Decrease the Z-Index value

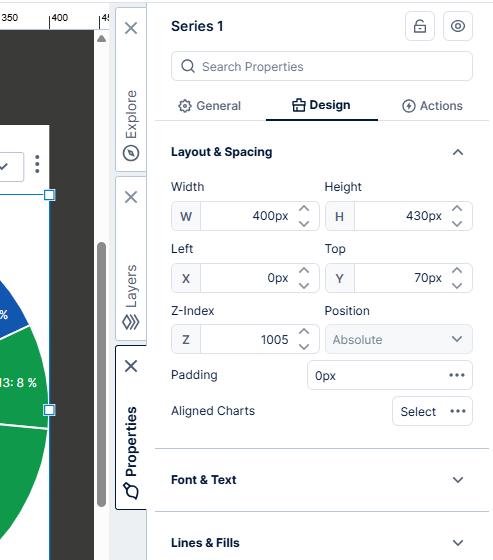tap(304, 347)
